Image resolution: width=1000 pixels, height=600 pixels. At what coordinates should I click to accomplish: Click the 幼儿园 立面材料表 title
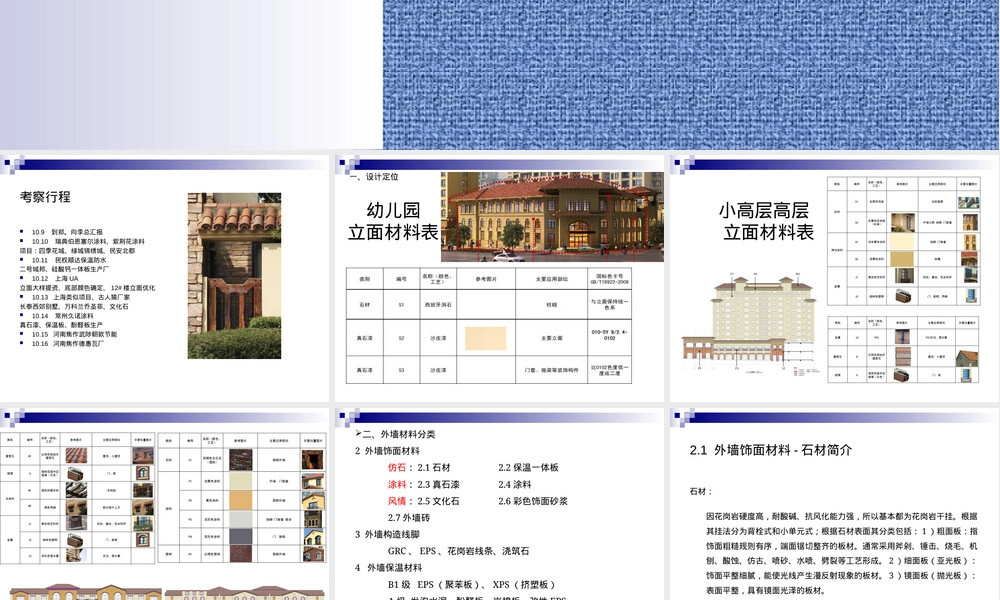click(393, 221)
